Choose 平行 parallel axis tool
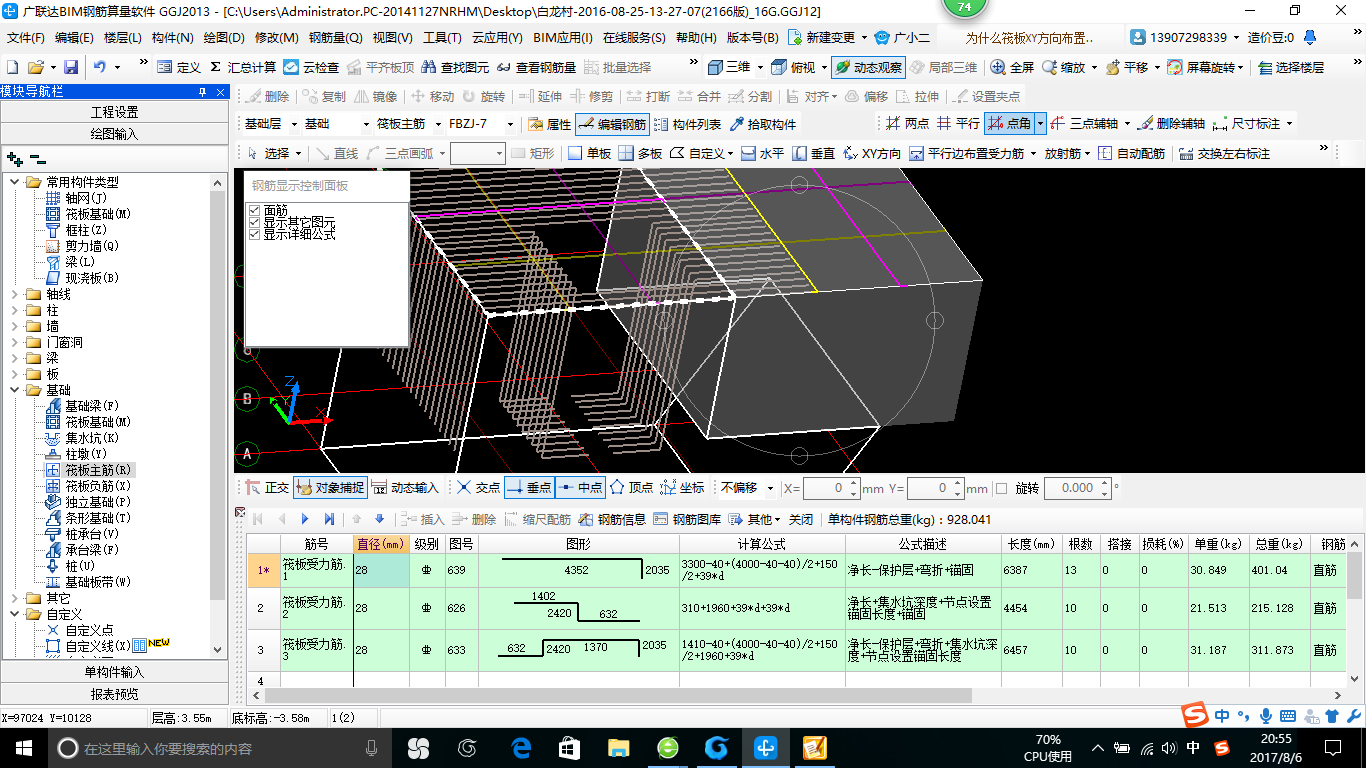 pyautogui.click(x=958, y=124)
